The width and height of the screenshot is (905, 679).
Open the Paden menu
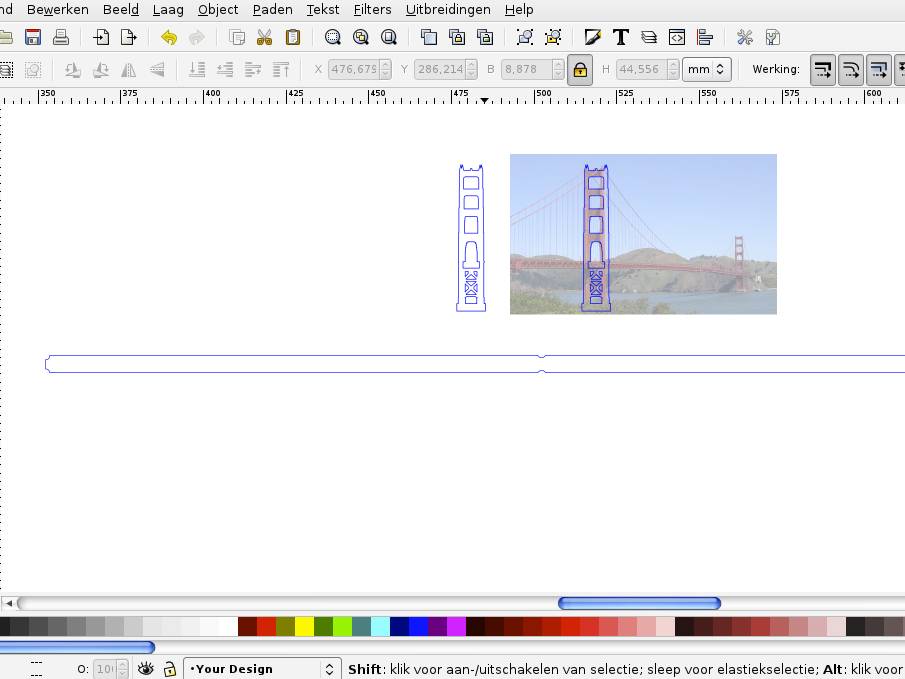tap(272, 10)
